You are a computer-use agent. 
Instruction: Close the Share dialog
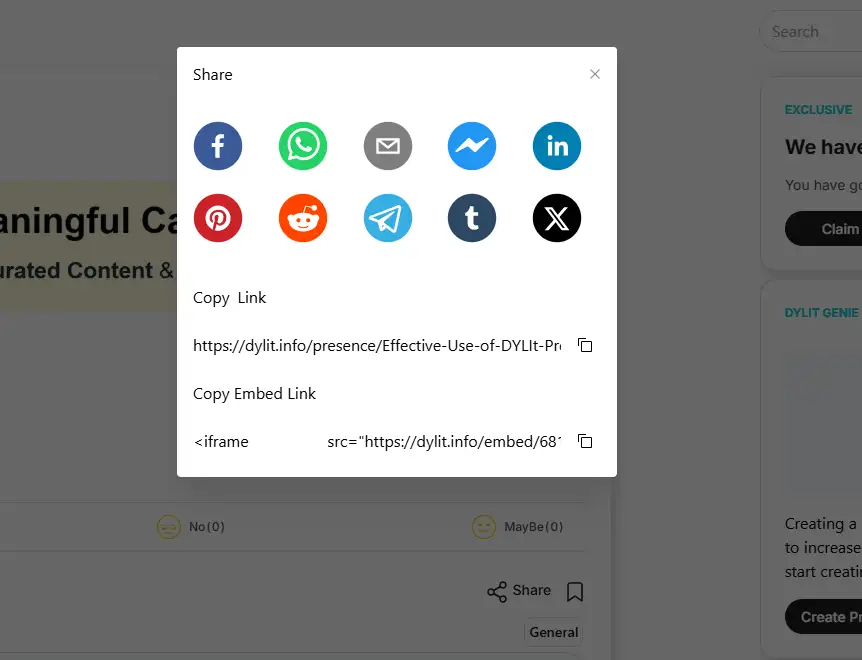595,74
